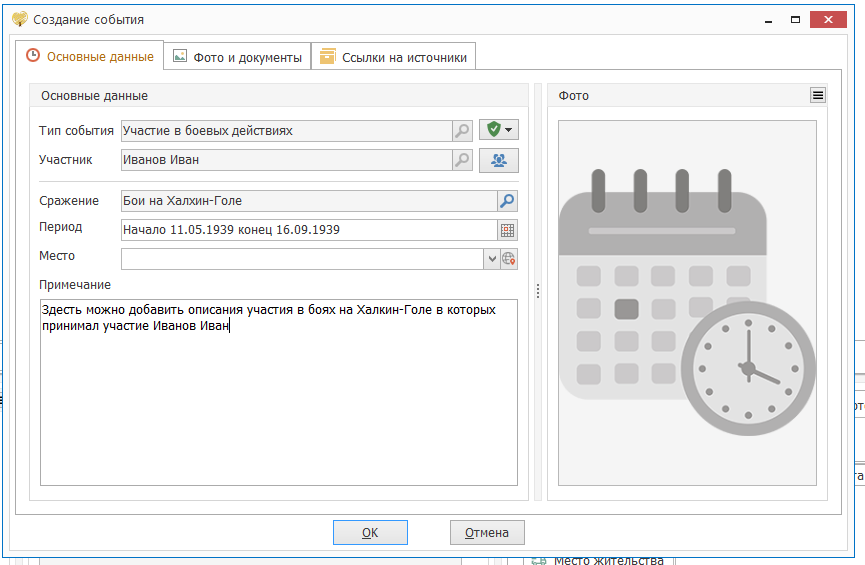Click the search icon in Участник field
Image resolution: width=865 pixels, height=565 pixels.
click(x=462, y=160)
